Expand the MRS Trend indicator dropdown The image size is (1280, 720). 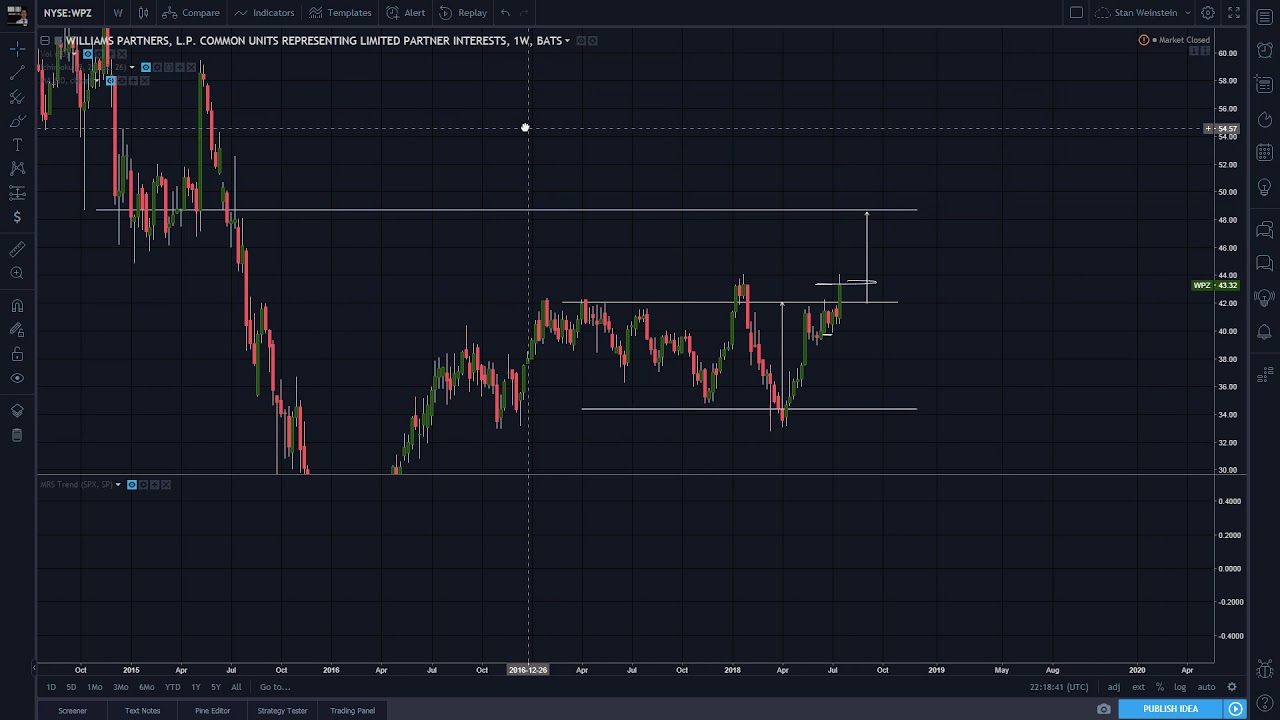pos(118,485)
